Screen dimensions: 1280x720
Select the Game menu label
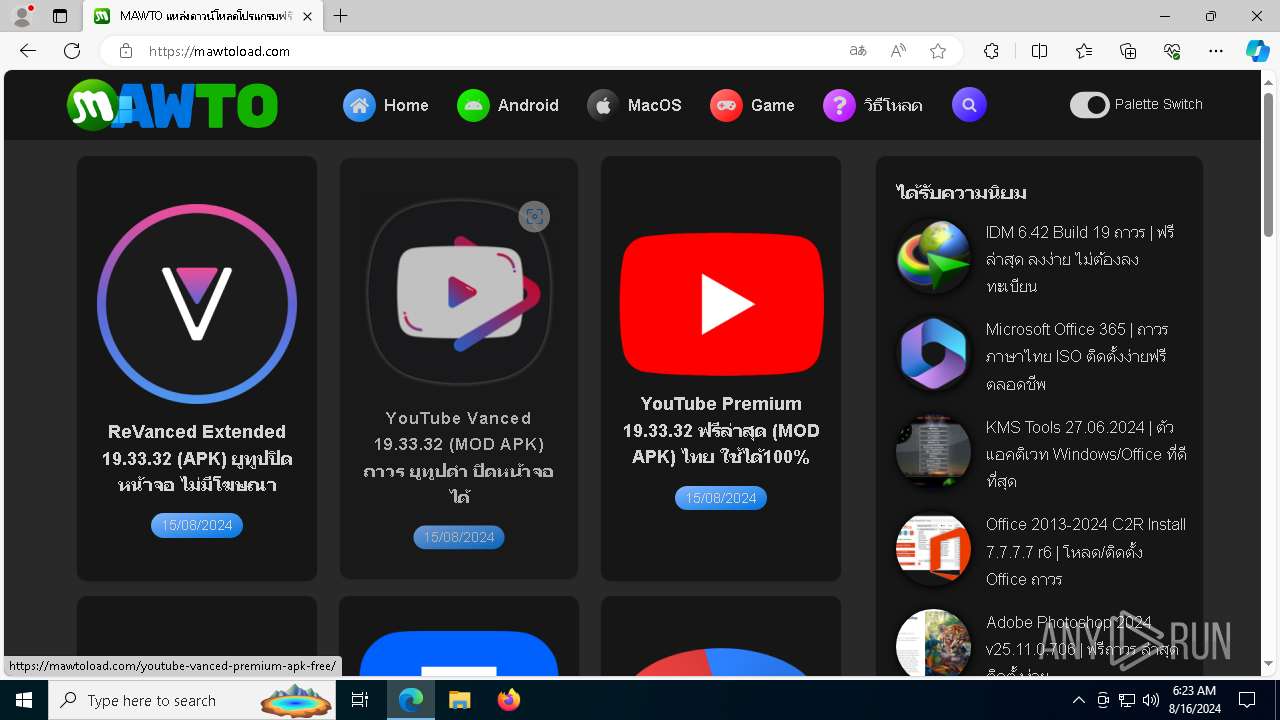[773, 105]
